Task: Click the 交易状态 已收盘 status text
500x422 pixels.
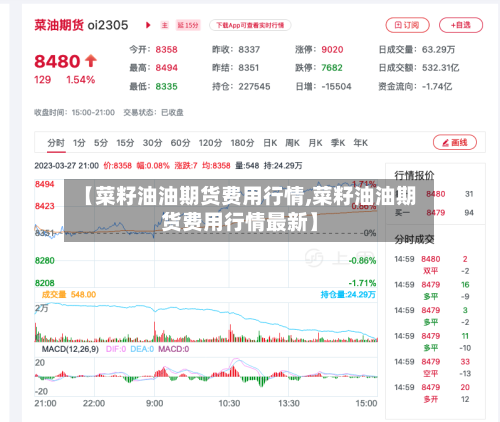Action: pos(154,113)
